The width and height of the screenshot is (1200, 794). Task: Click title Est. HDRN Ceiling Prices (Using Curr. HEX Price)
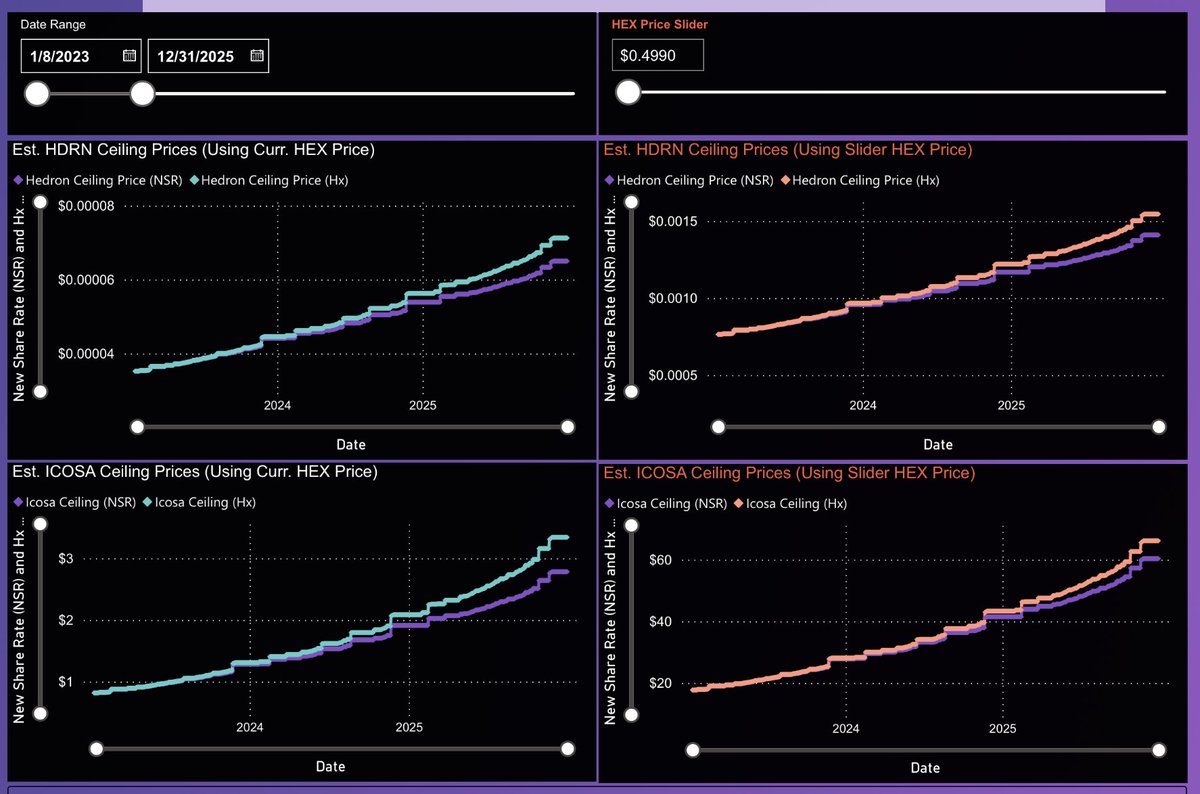[x=193, y=150]
